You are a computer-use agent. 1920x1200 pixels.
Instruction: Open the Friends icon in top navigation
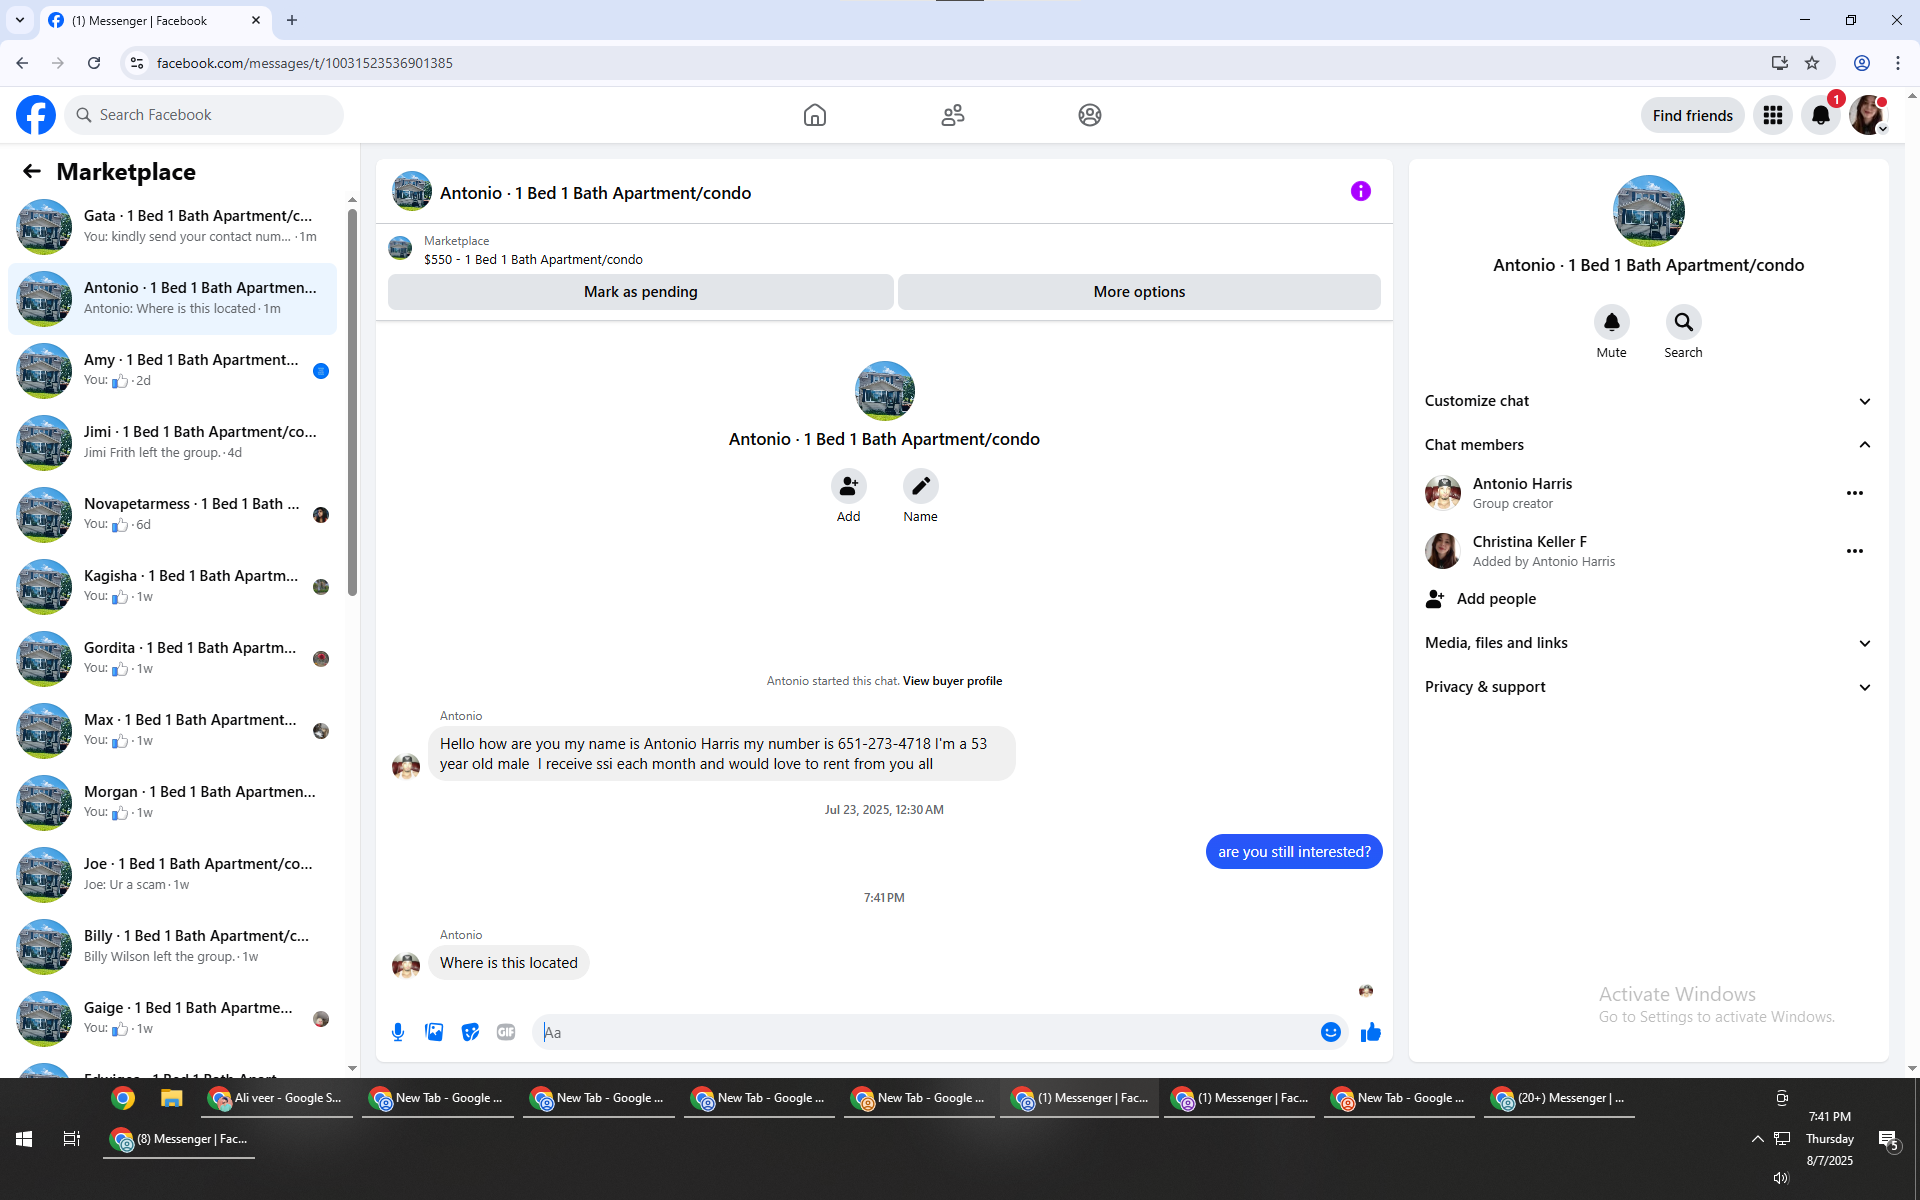[953, 115]
